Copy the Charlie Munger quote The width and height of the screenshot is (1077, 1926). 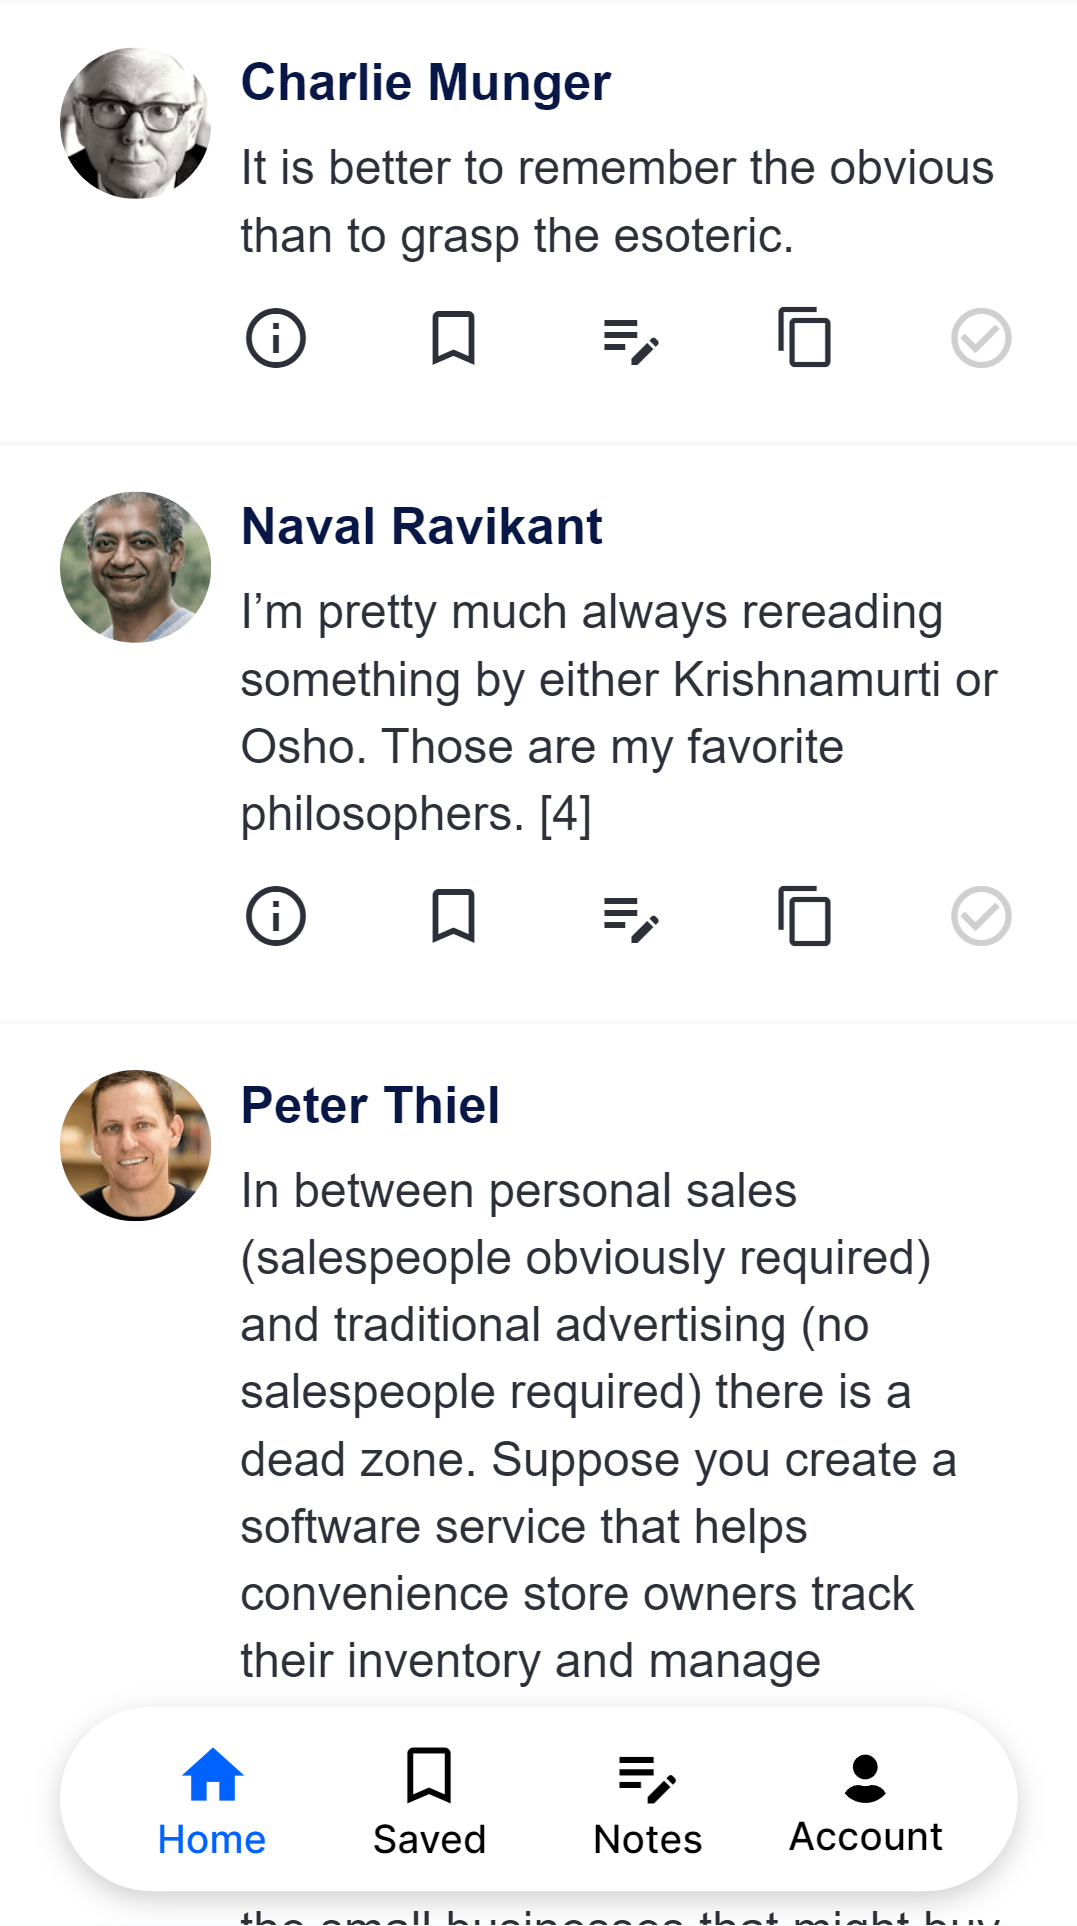point(805,338)
